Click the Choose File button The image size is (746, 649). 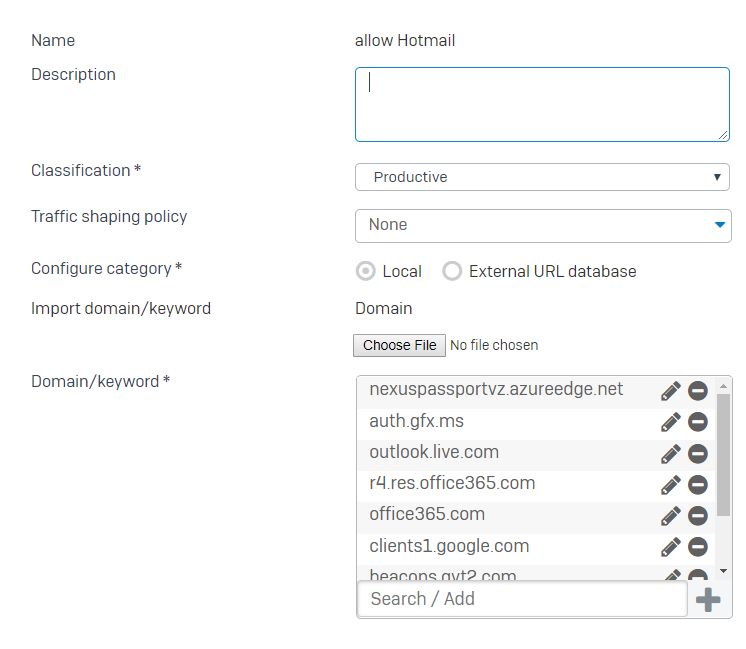coord(400,345)
